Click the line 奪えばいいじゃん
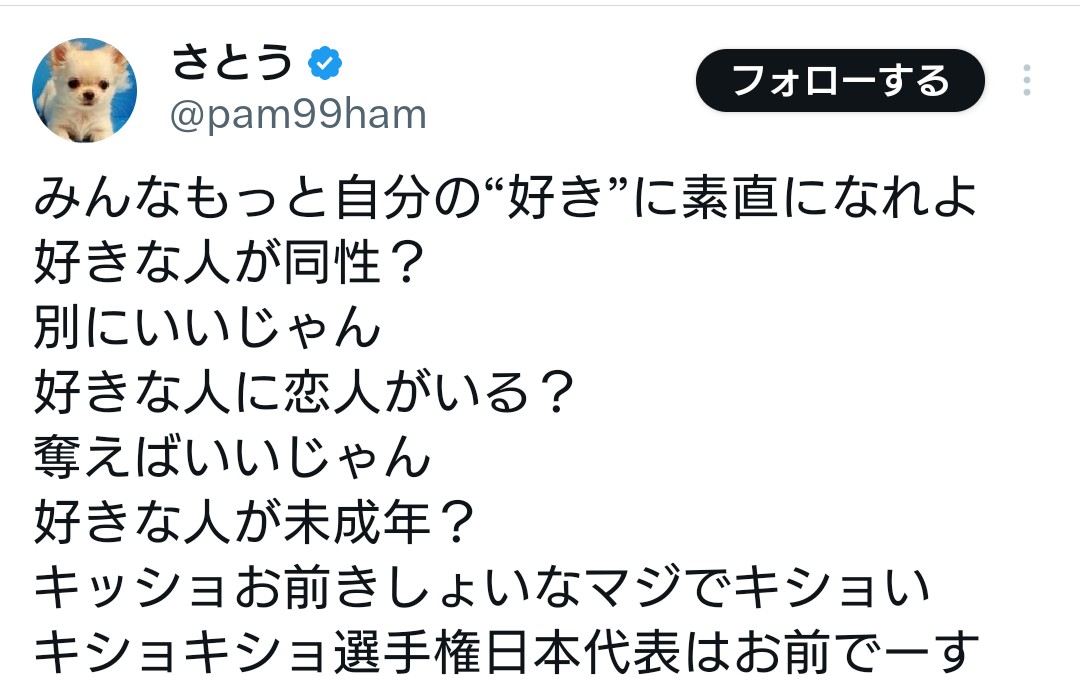Image resolution: width=1080 pixels, height=699 pixels. 232,458
